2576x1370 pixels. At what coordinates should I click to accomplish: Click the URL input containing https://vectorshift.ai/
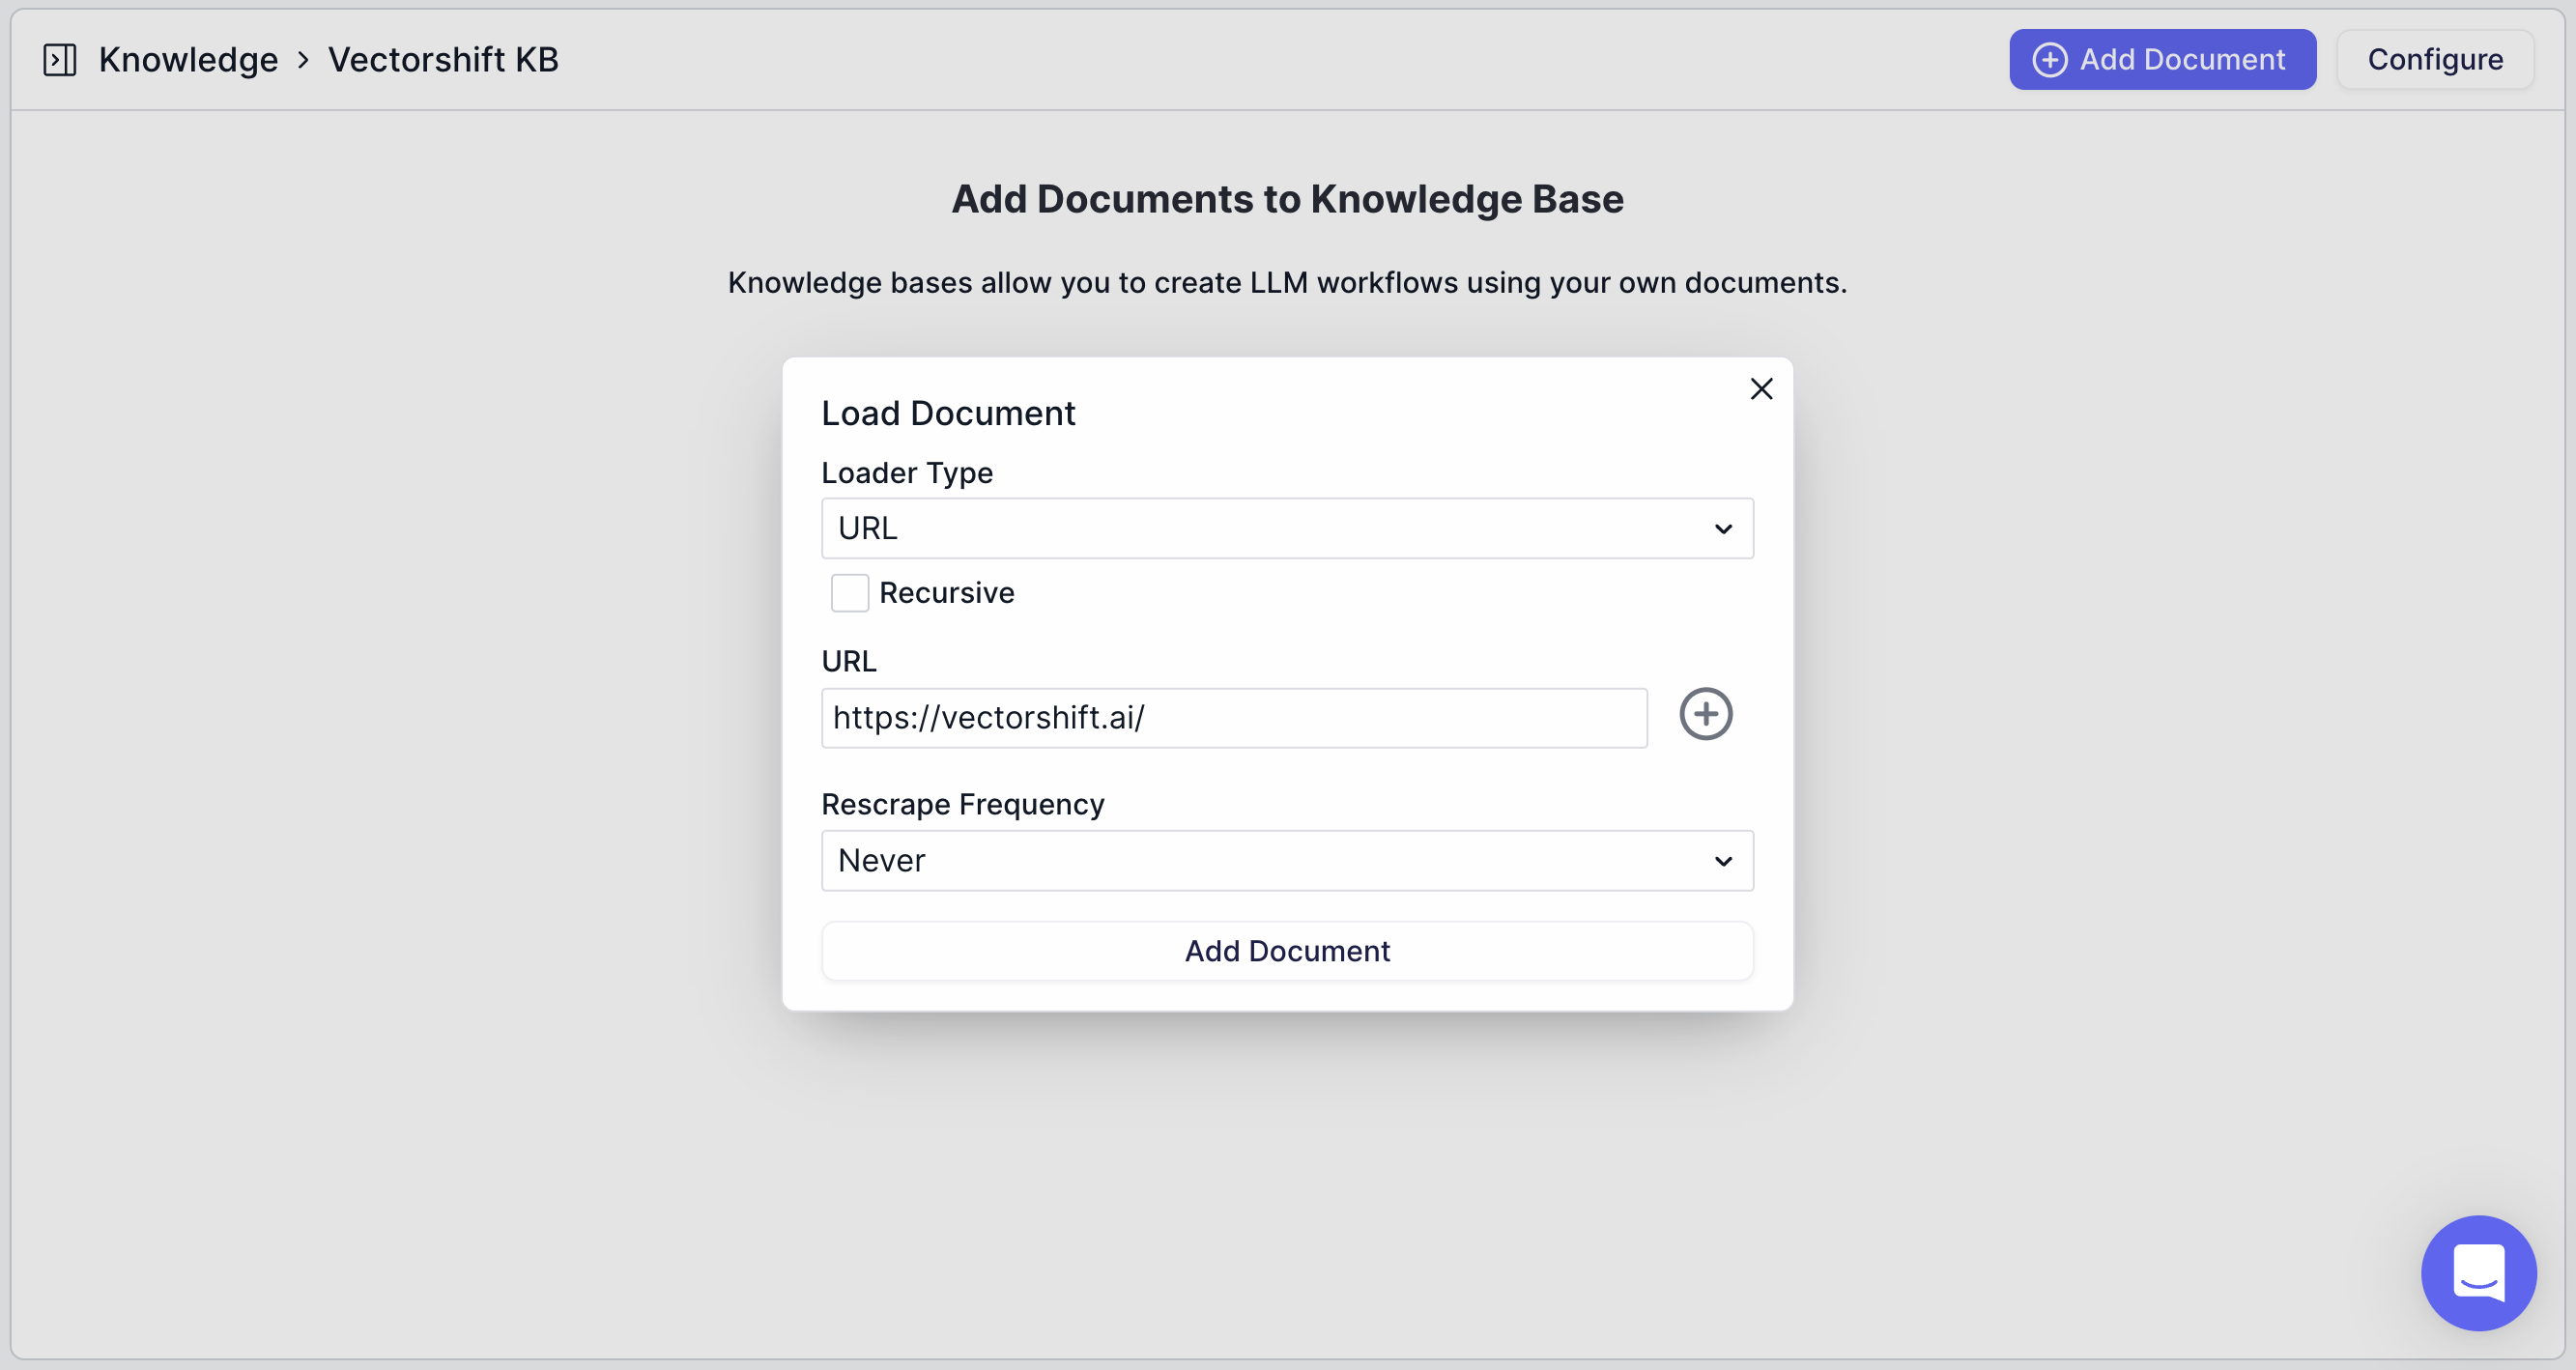click(x=1233, y=717)
